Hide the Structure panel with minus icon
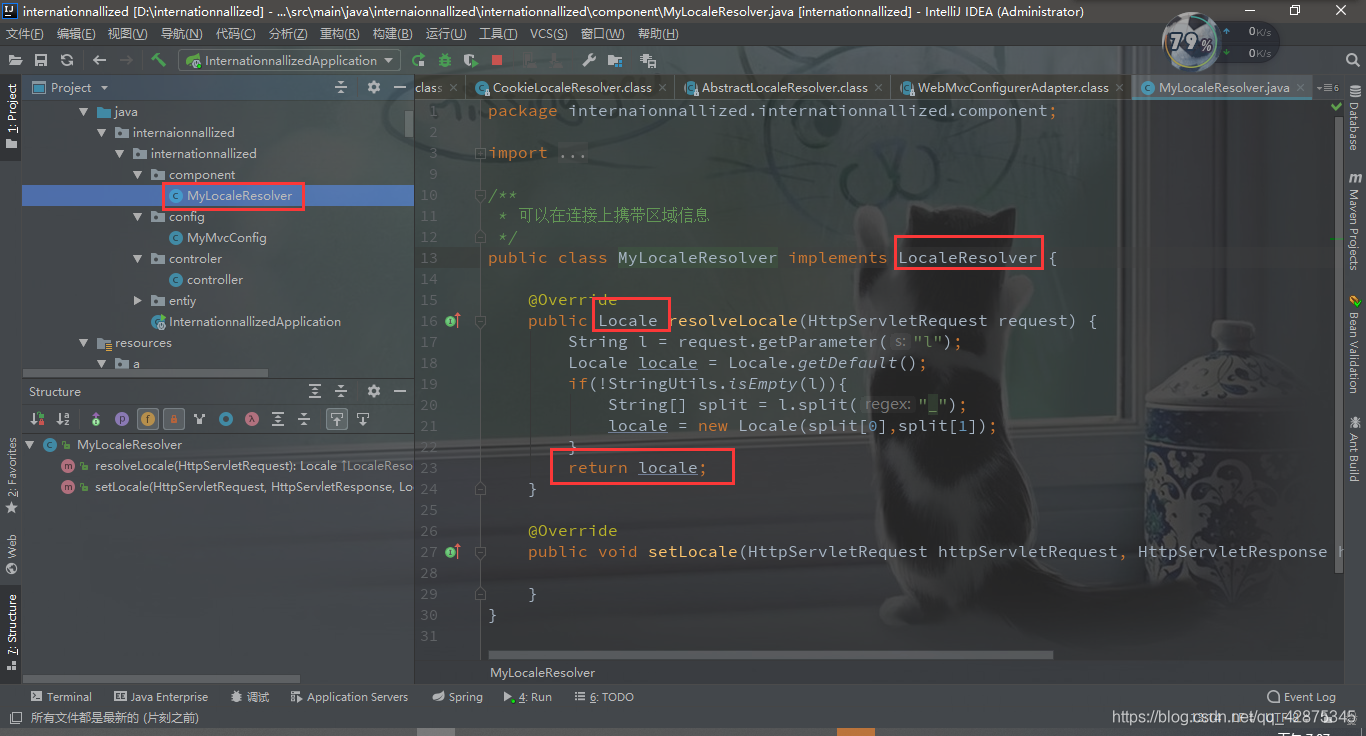The height and width of the screenshot is (736, 1366). 400,391
